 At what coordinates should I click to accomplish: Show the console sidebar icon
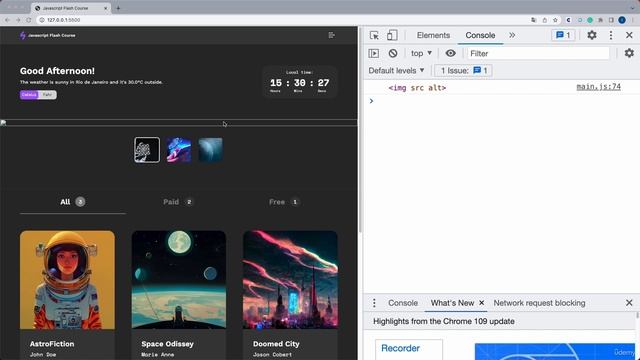point(373,53)
